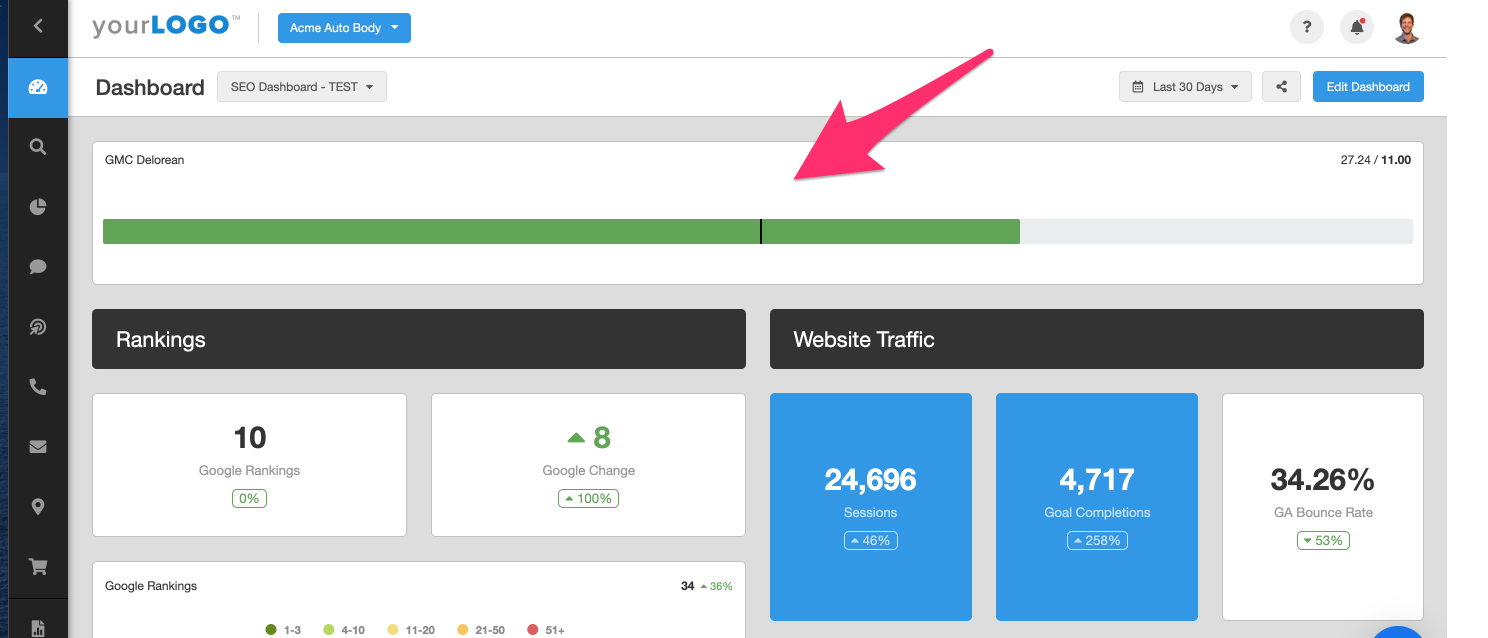Click the 100% badge under Google Change

[589, 498]
